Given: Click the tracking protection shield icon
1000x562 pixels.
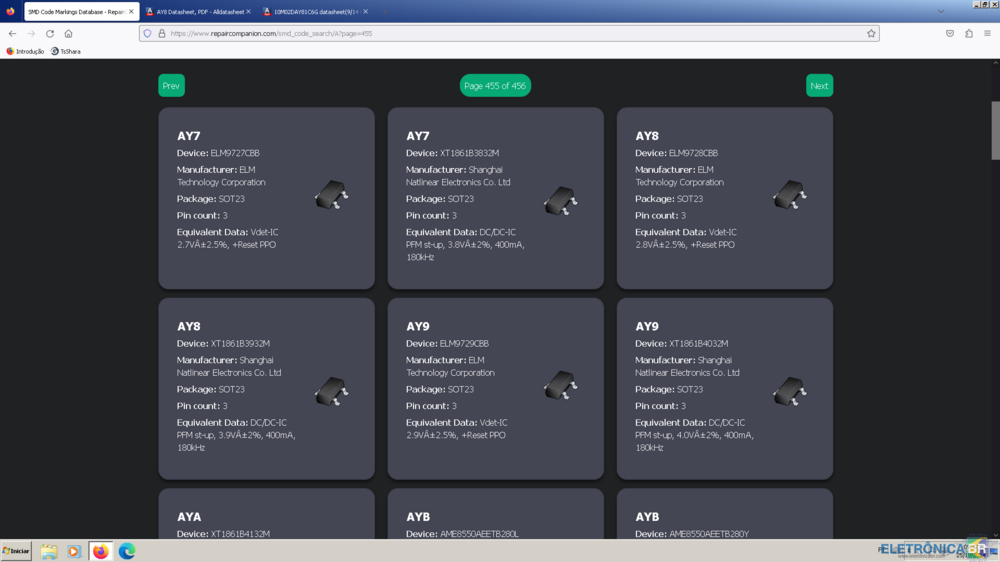Looking at the screenshot, I should [x=147, y=33].
